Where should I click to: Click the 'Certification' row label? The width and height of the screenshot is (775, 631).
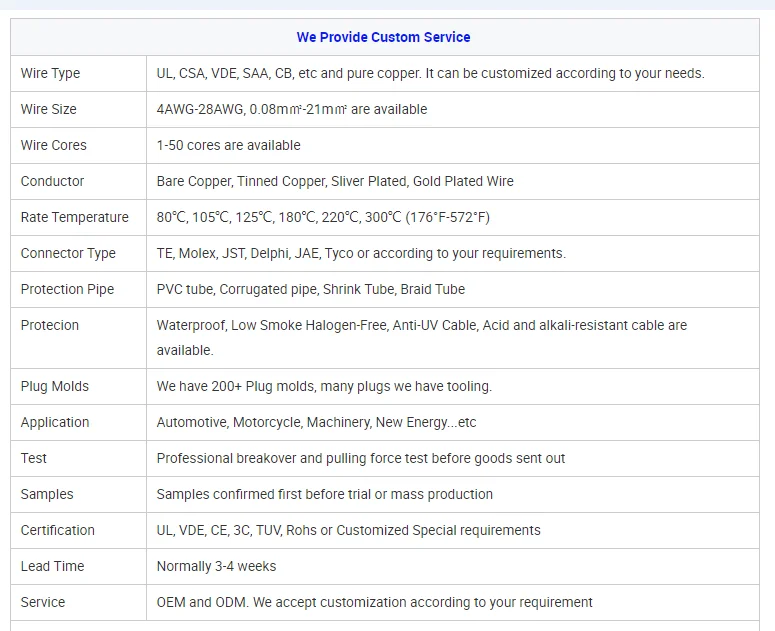click(57, 530)
